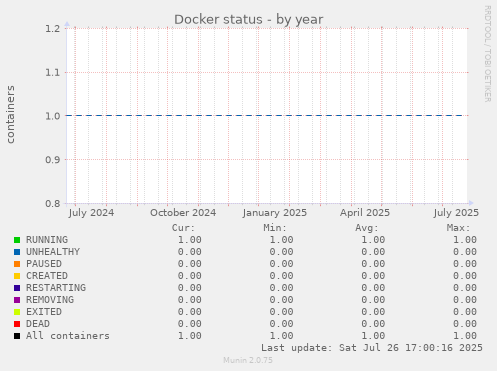Viewport: 497px width, 371px height.
Task: Click the 1.1 y-axis label
Action: coord(53,72)
